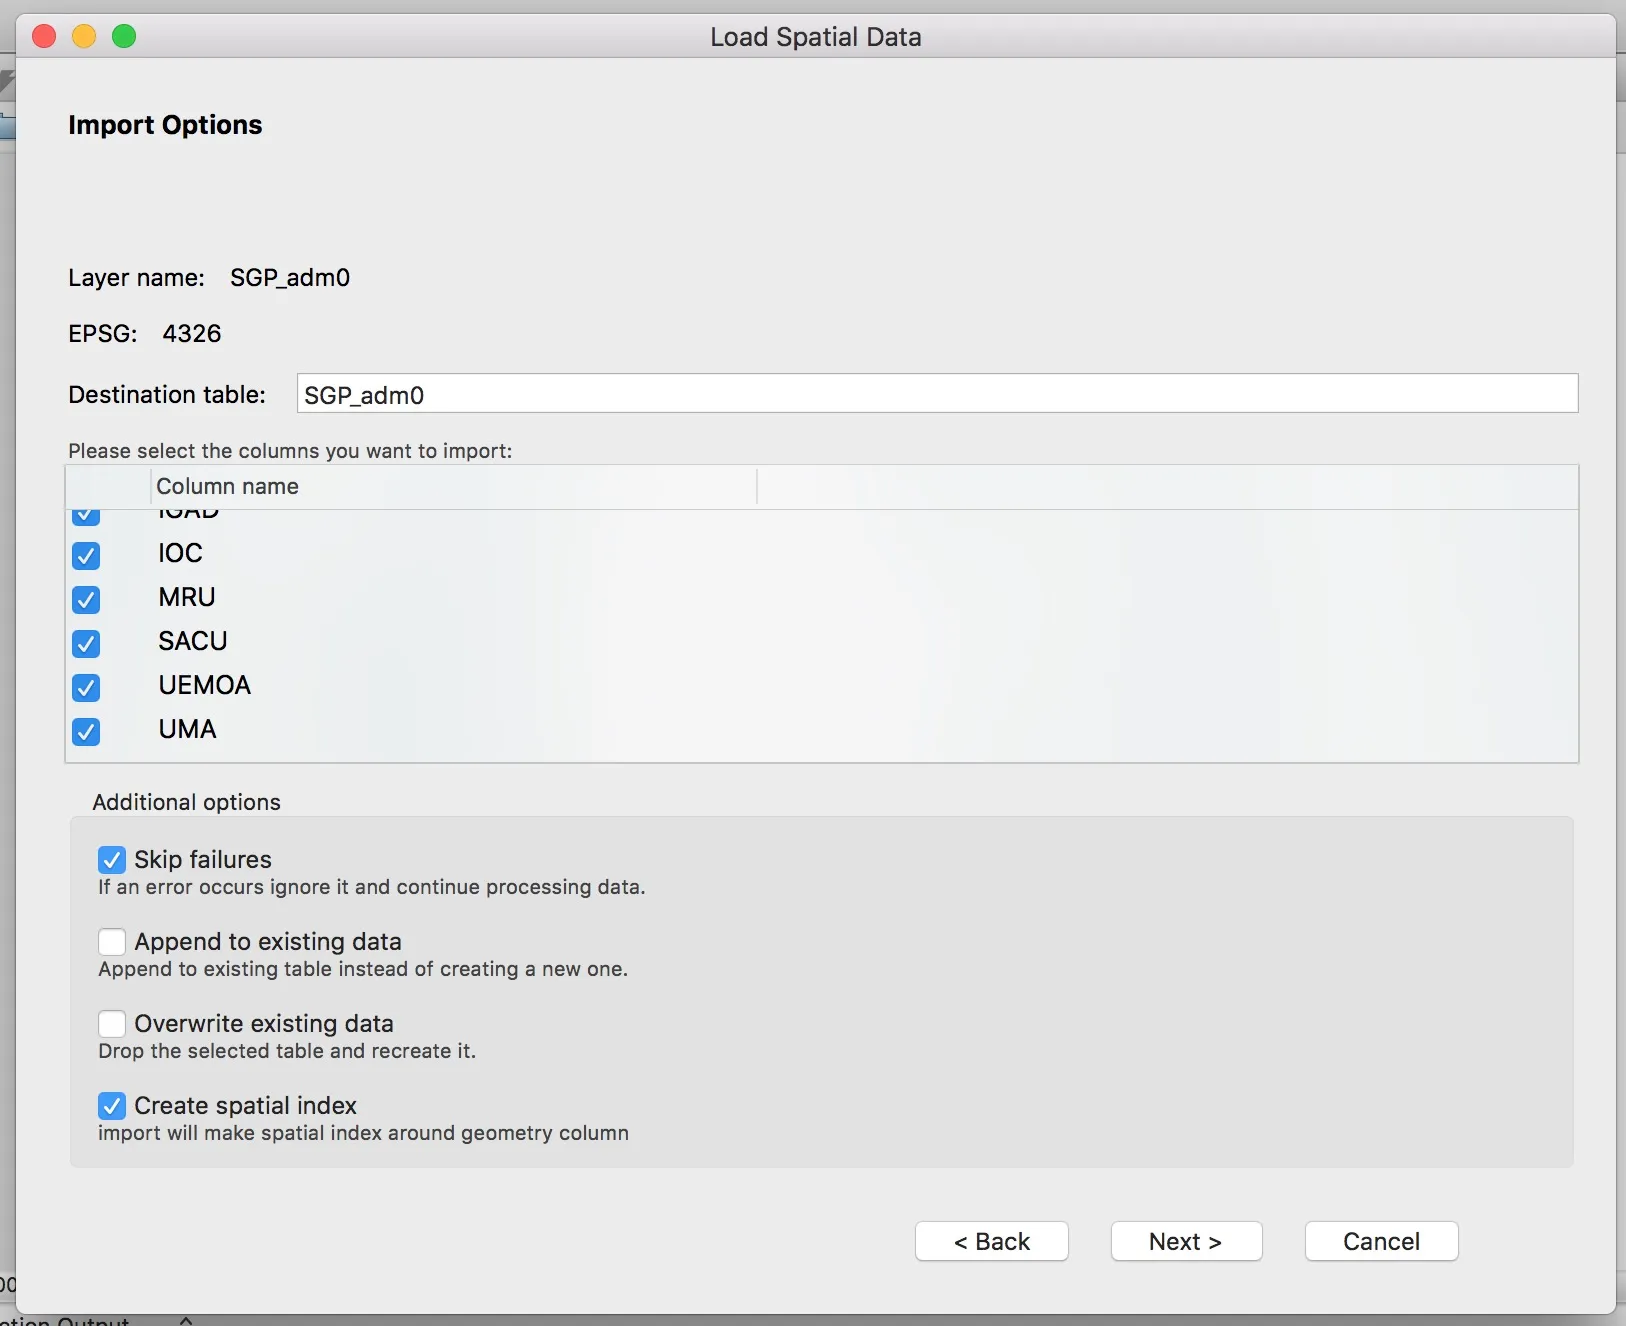Image resolution: width=1626 pixels, height=1326 pixels.
Task: Uncheck the UEMOA column checkbox
Action: 86,687
